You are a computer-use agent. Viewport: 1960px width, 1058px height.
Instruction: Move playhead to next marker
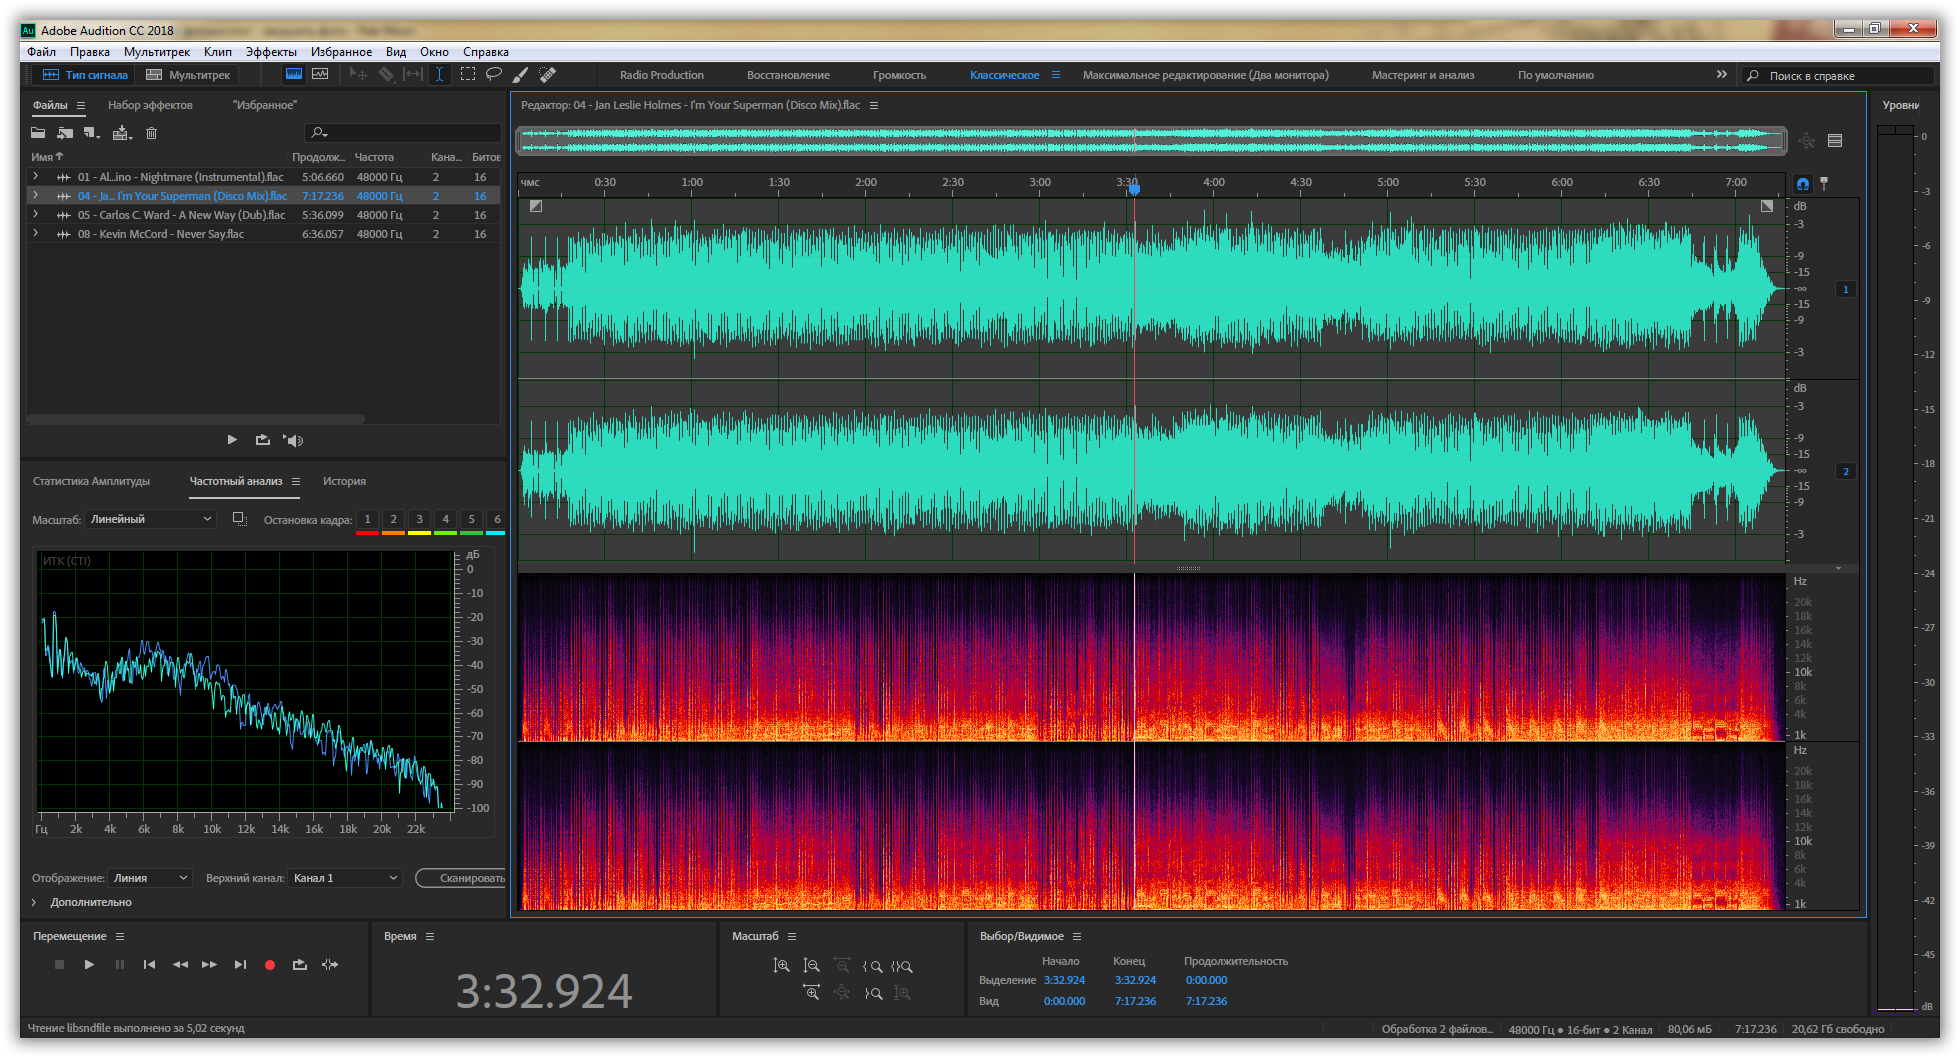point(240,965)
